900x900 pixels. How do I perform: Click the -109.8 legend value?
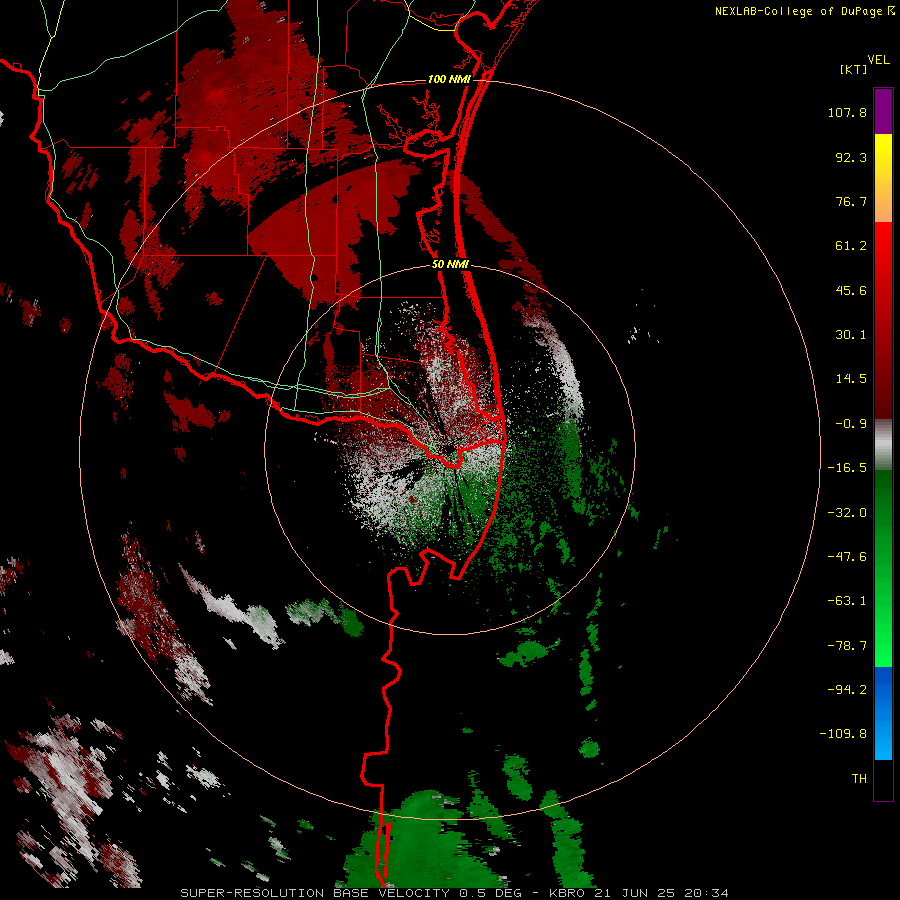tap(843, 734)
